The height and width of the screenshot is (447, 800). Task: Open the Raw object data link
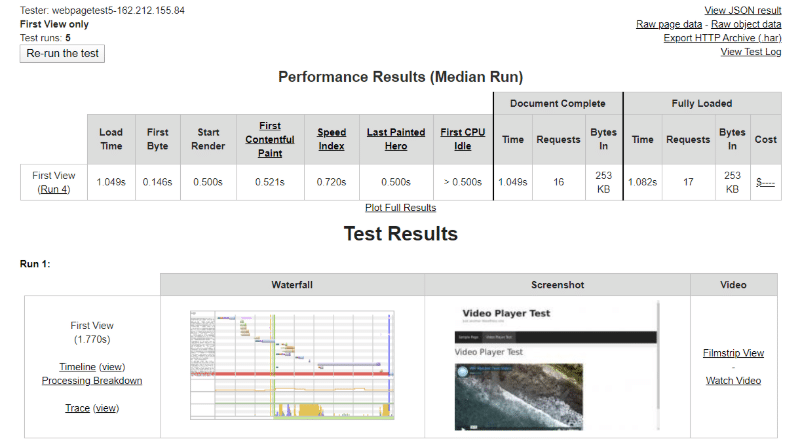coord(745,24)
